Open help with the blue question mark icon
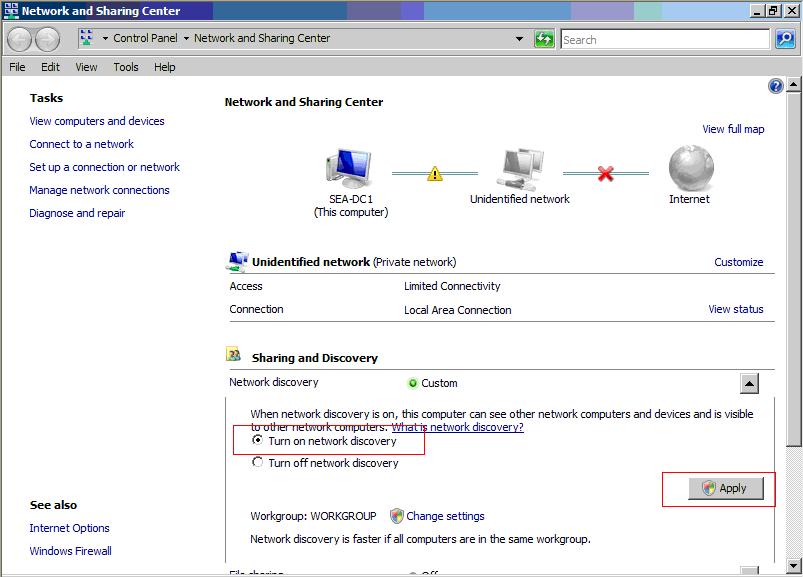The image size is (803, 577). point(775,87)
